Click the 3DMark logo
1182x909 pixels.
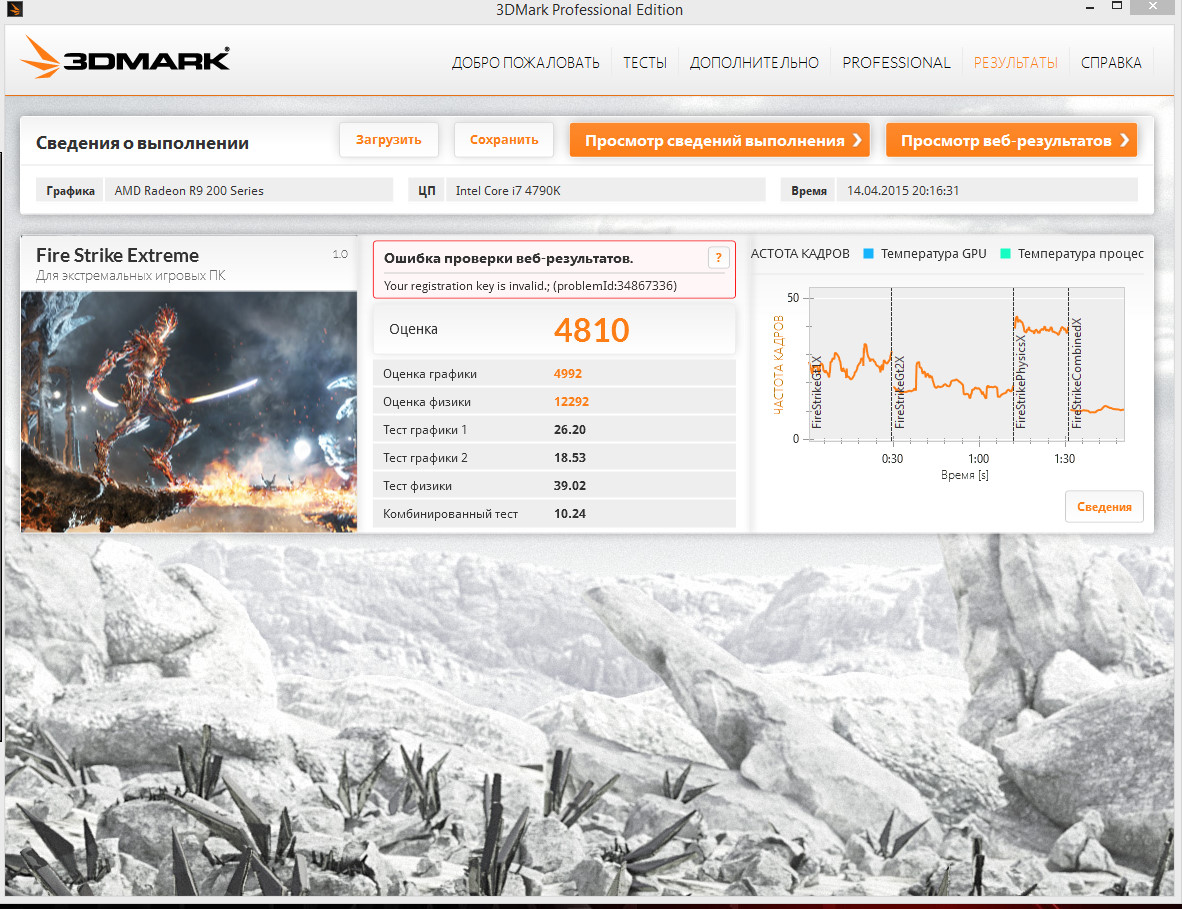click(x=125, y=57)
